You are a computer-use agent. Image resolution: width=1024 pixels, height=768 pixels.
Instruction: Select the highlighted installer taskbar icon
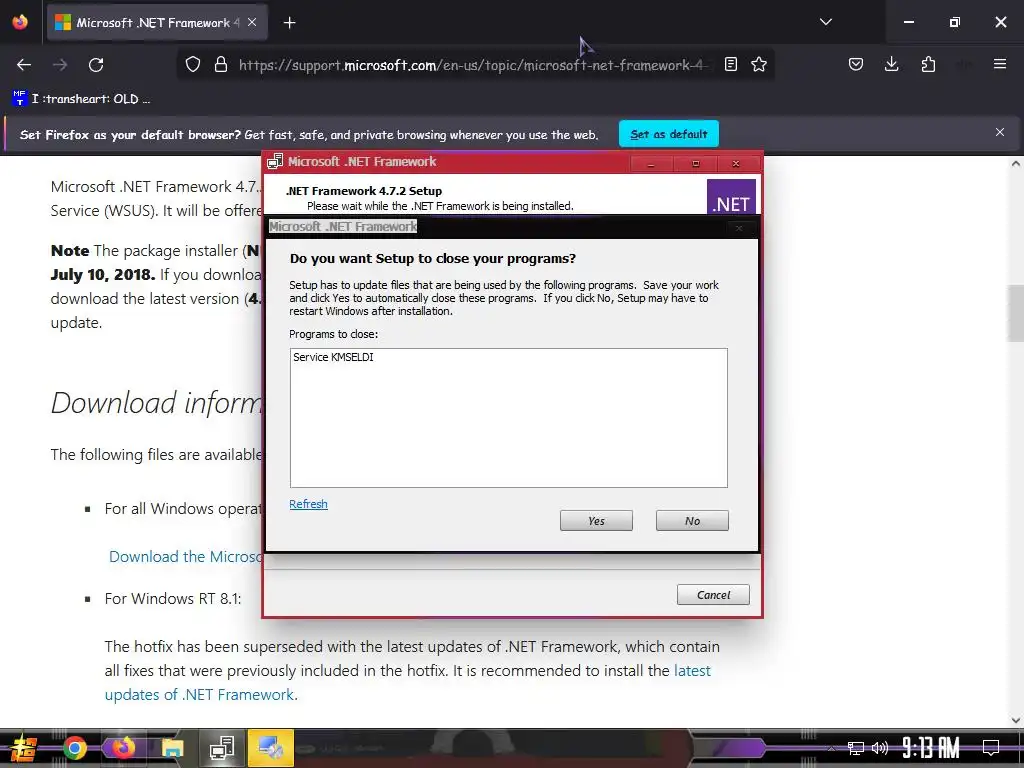click(x=270, y=748)
